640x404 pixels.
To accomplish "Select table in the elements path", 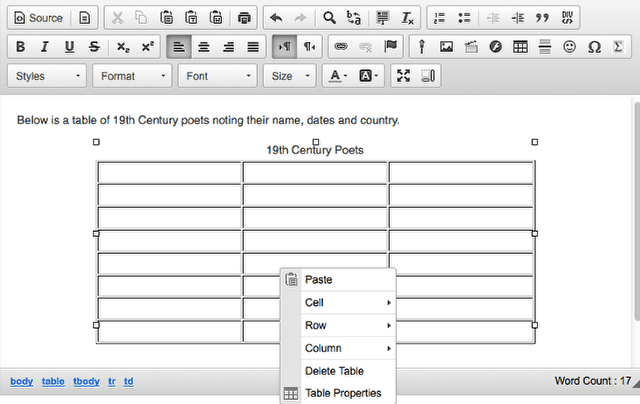I will click(x=53, y=381).
